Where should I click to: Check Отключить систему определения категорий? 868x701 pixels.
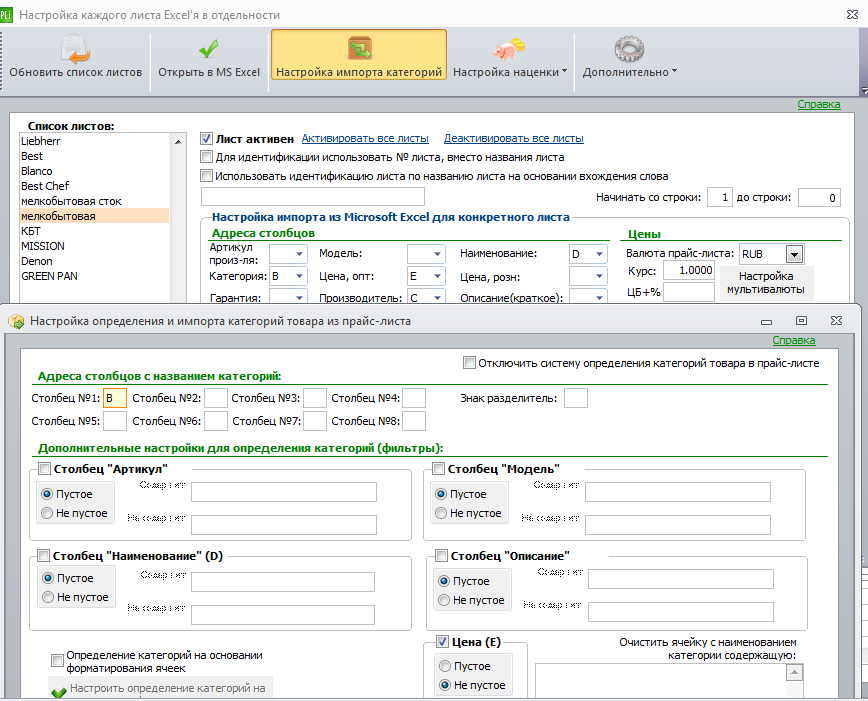(469, 363)
